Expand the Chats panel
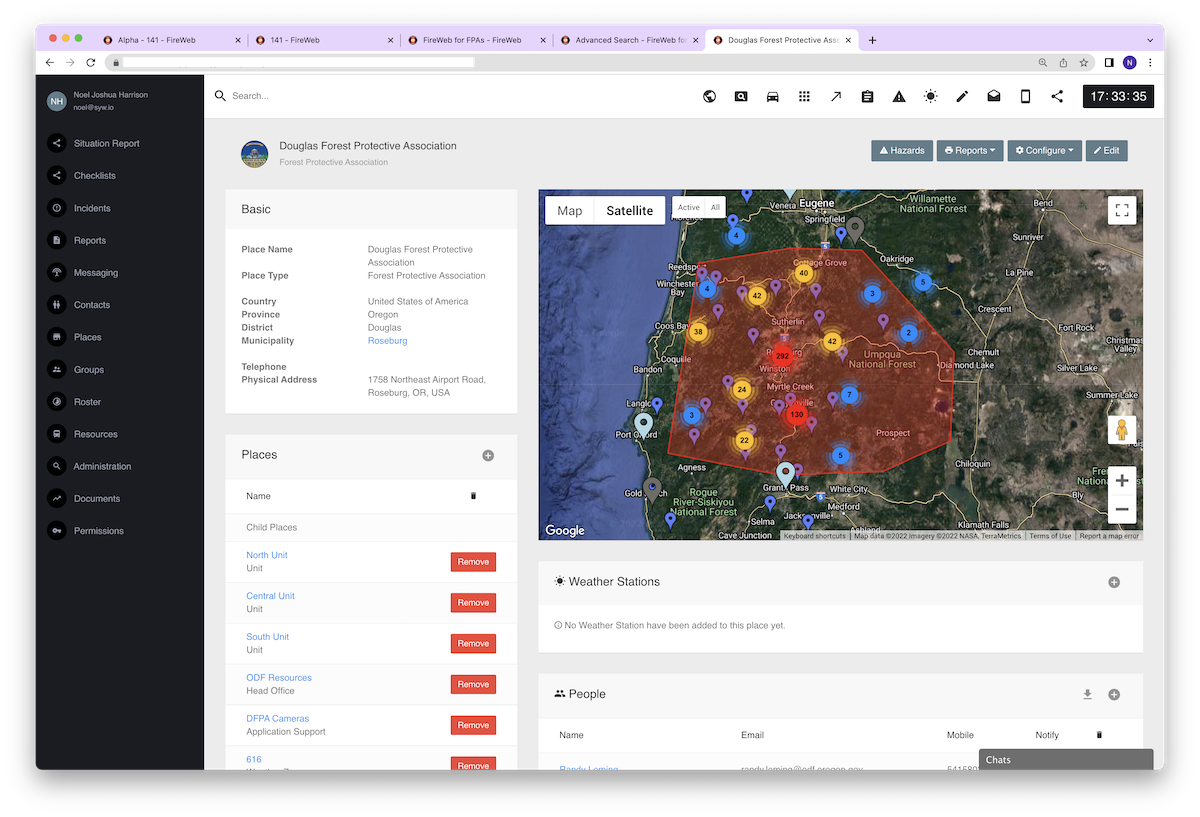This screenshot has width=1200, height=817. click(x=1064, y=760)
